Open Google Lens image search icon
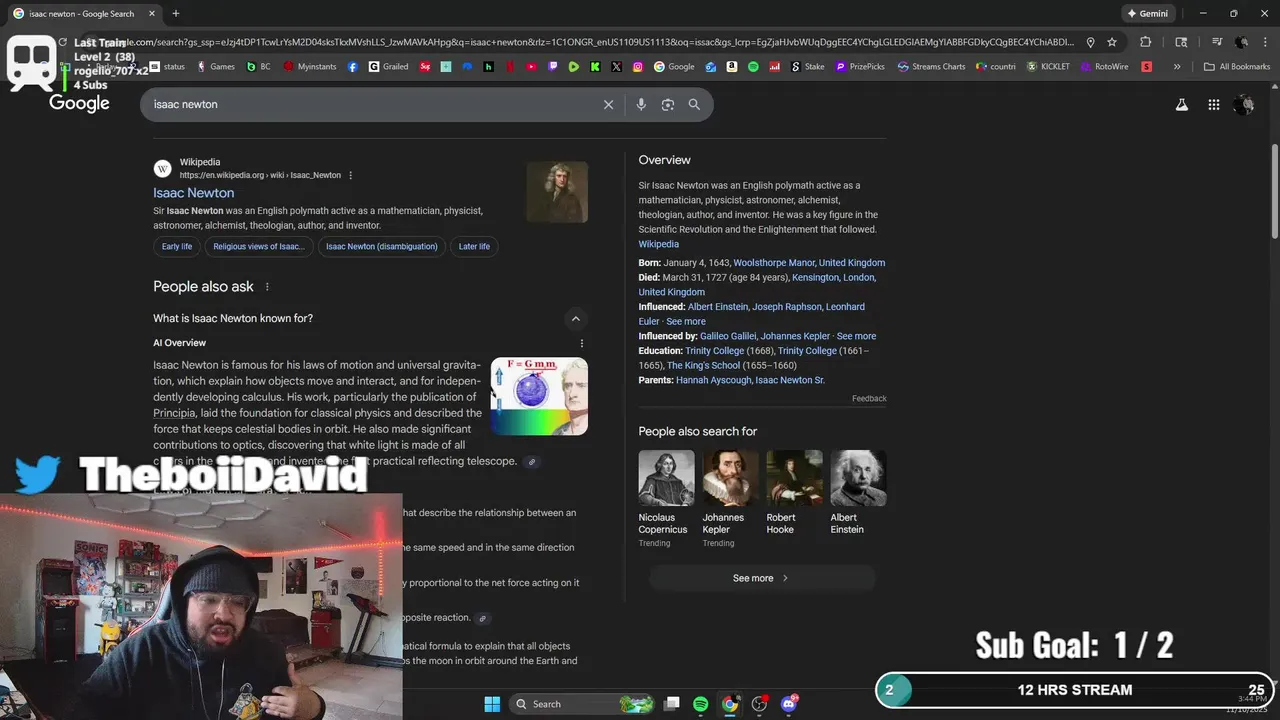This screenshot has width=1280, height=720. (x=668, y=104)
